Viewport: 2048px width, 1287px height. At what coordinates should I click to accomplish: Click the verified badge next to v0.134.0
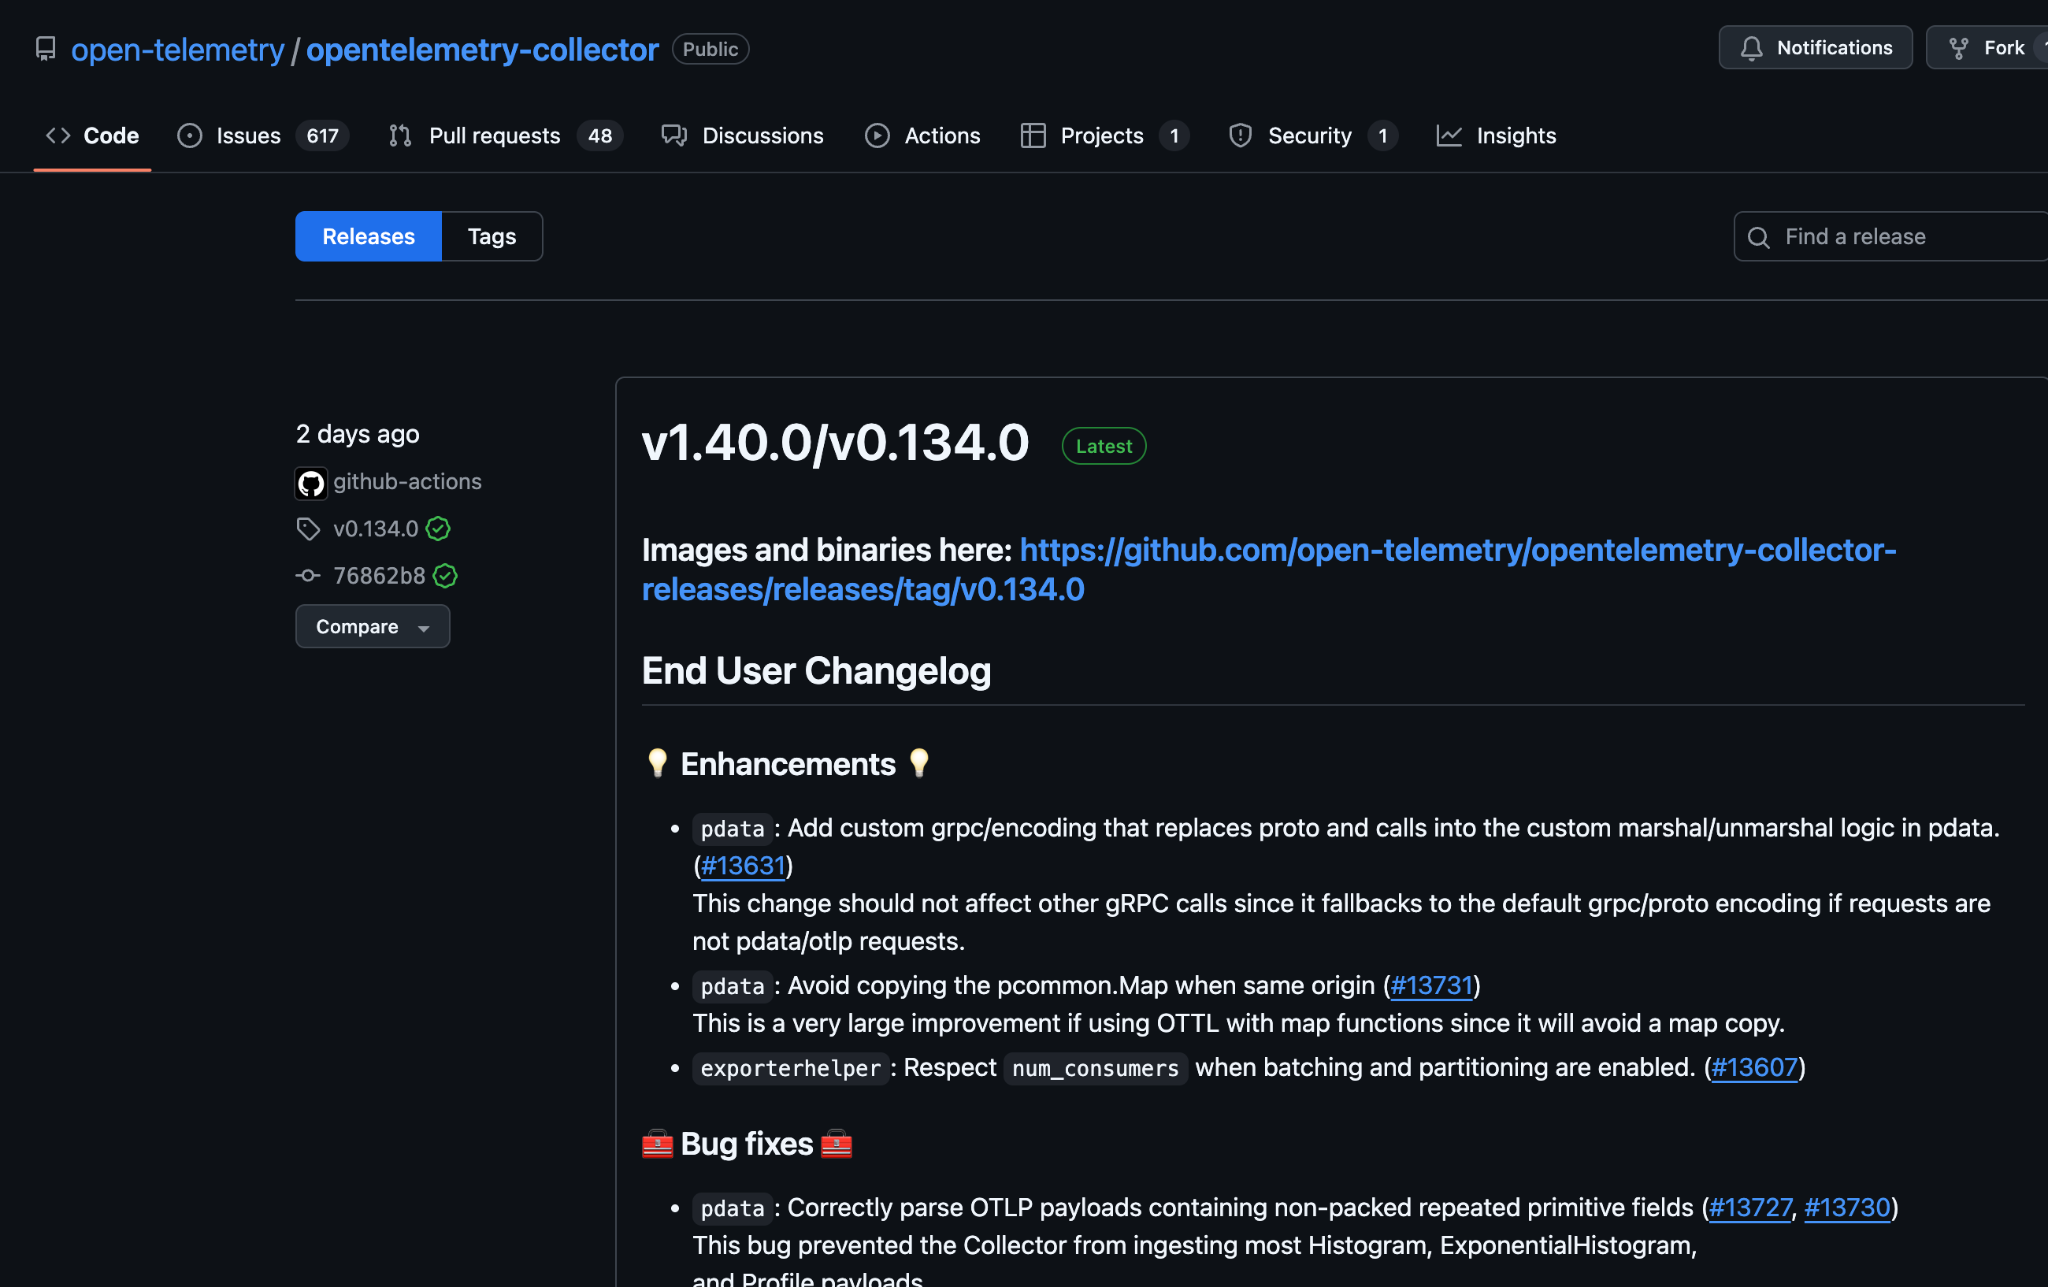438,529
